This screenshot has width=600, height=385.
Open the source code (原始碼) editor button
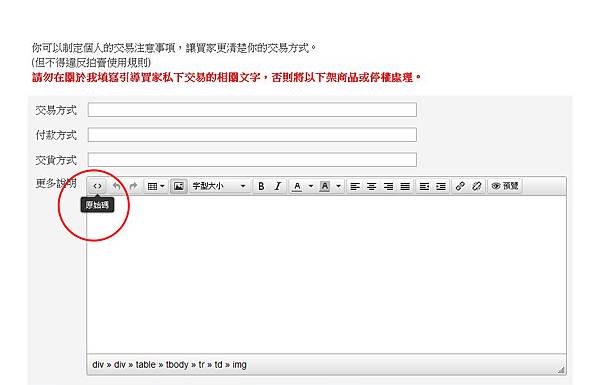[97, 186]
